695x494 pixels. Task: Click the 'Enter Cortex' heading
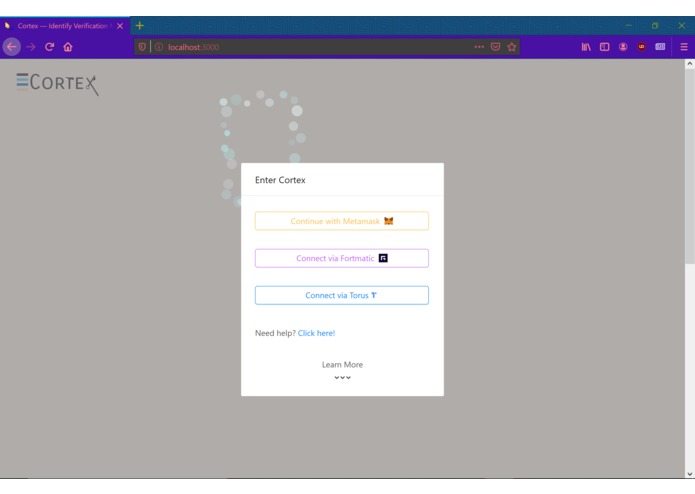point(280,180)
